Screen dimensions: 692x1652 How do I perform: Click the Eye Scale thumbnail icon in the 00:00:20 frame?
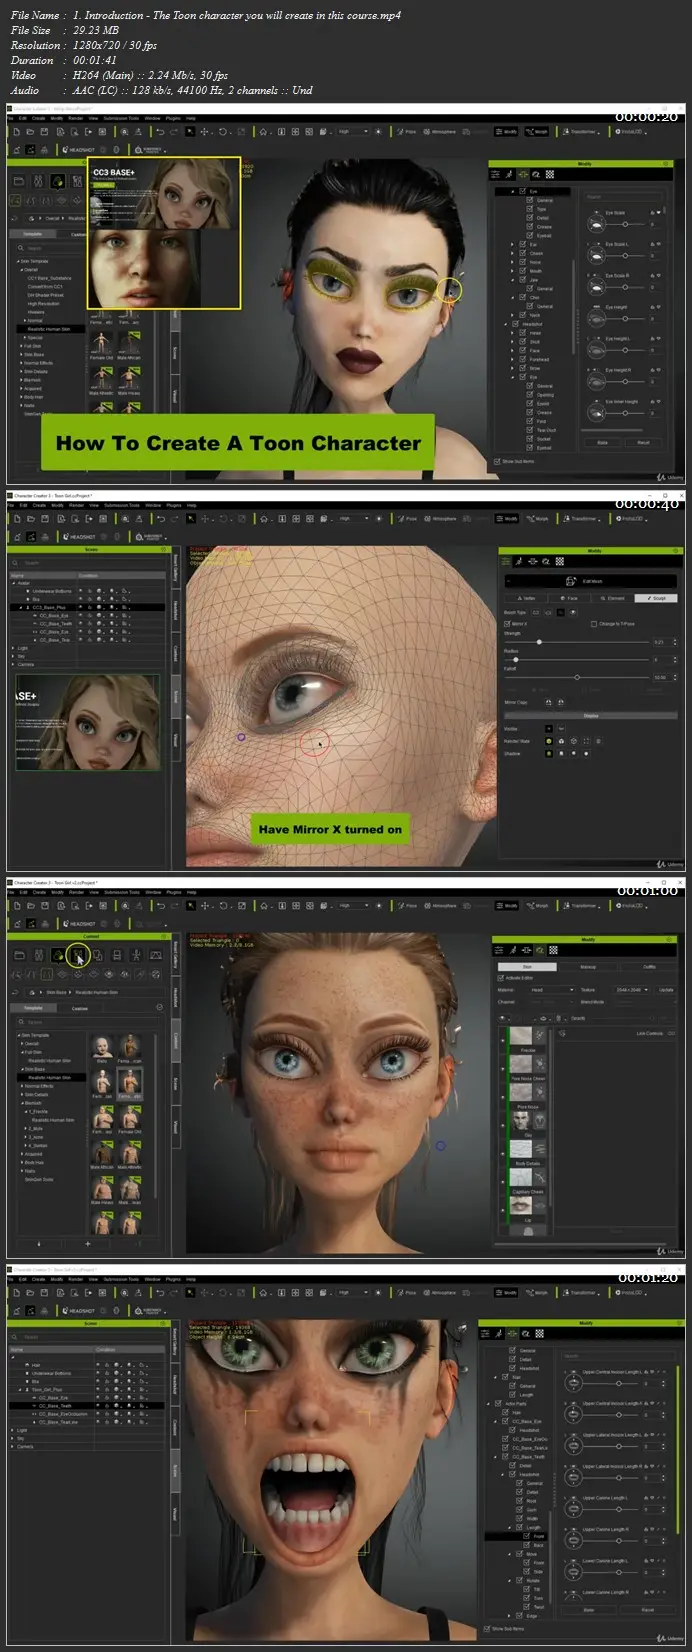coord(596,224)
